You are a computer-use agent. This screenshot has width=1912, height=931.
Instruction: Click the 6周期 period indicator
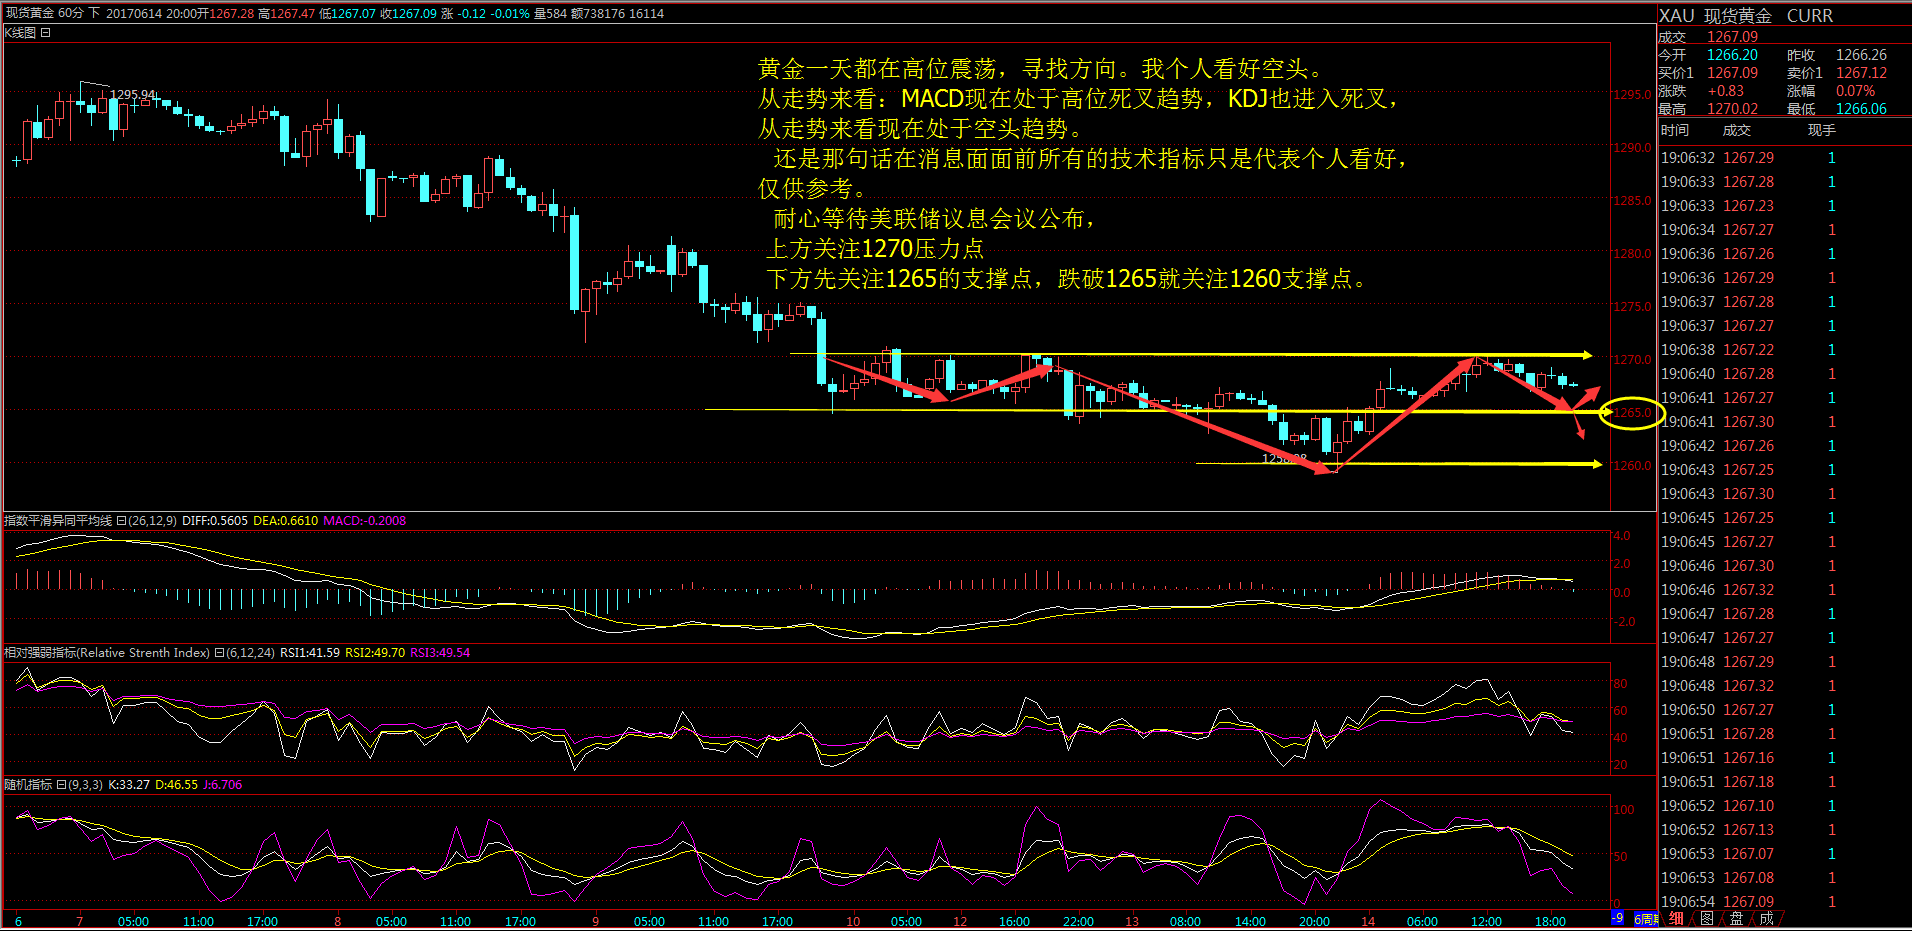1645,918
